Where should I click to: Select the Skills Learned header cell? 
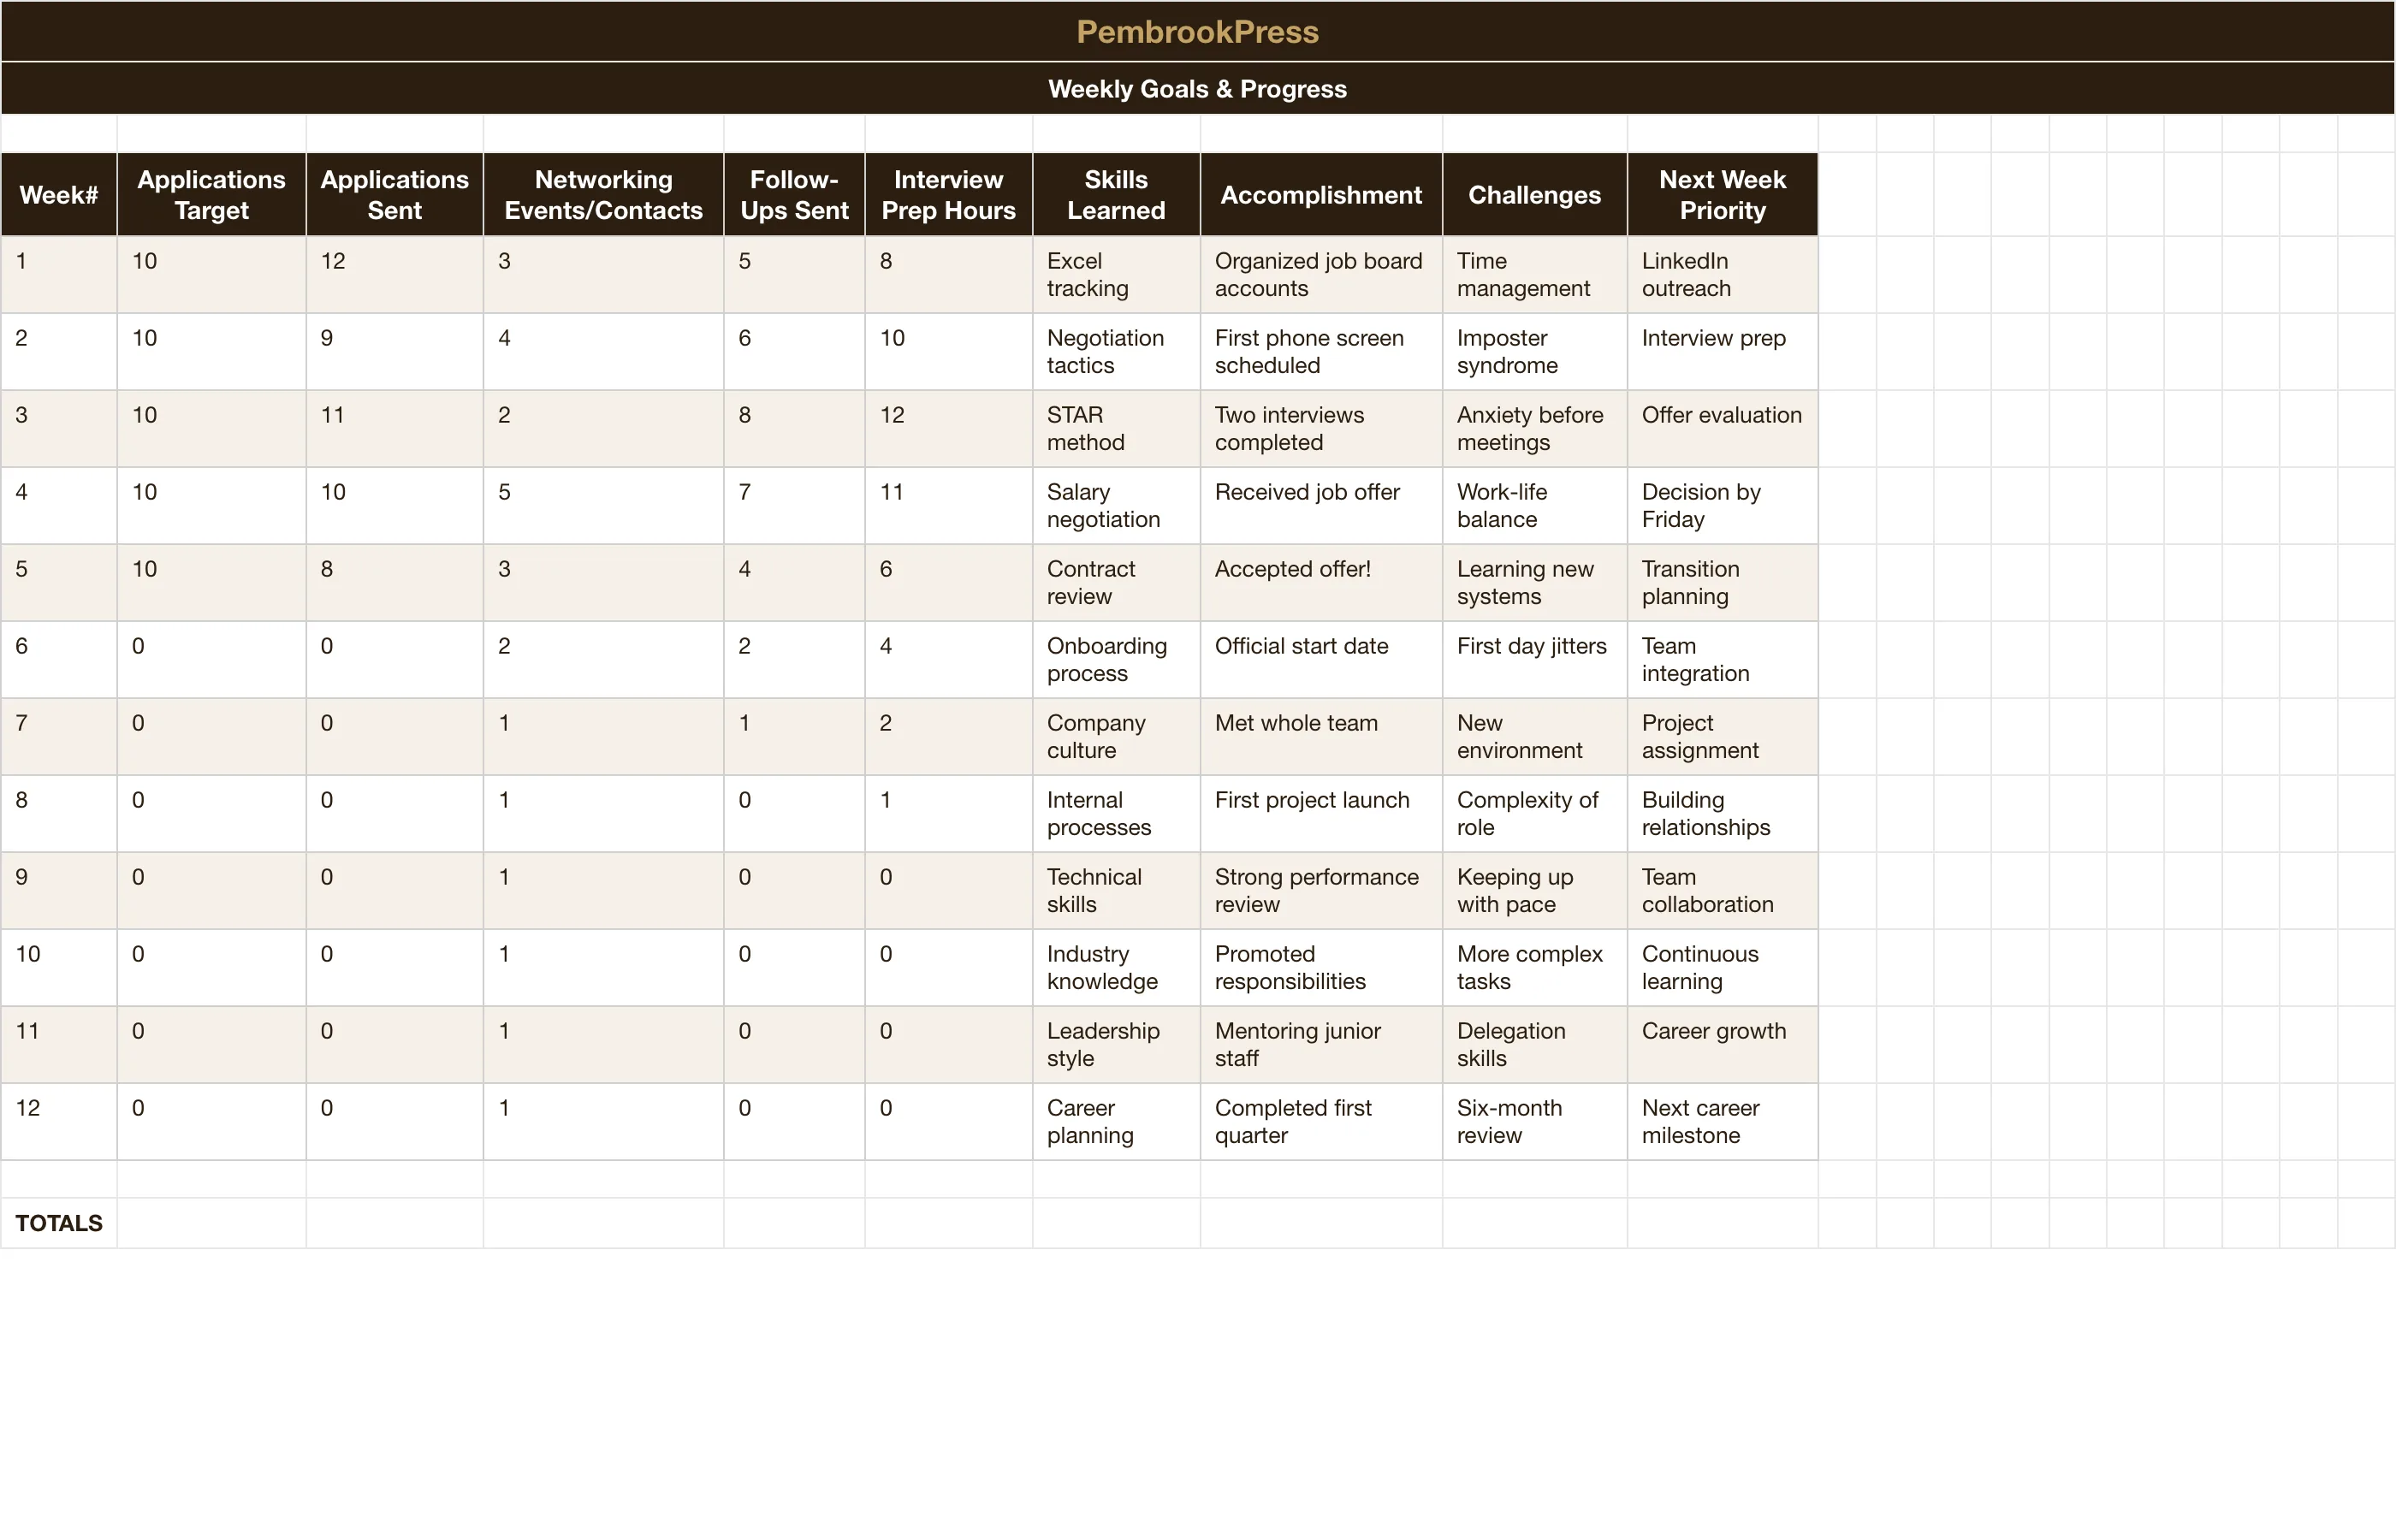[x=1116, y=194]
